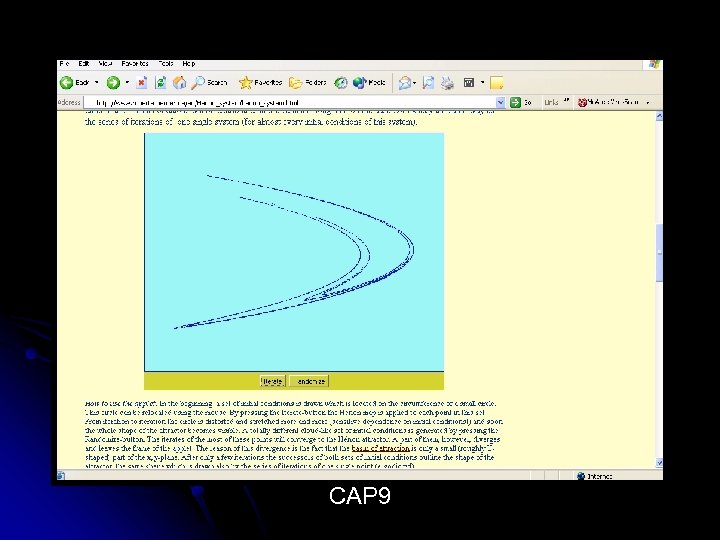Click the Iterate button below the applet
Screen dimensions: 720x540
273,381
